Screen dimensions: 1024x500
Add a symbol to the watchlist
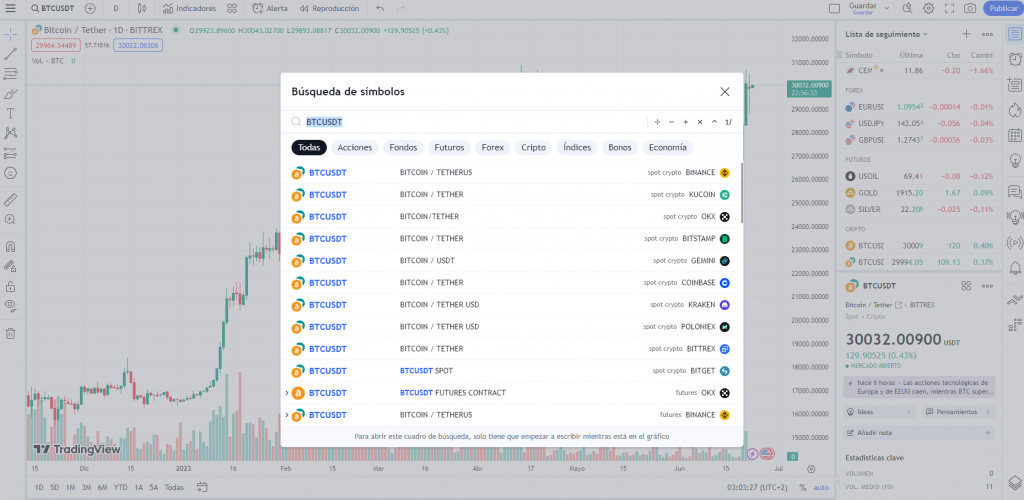(967, 34)
